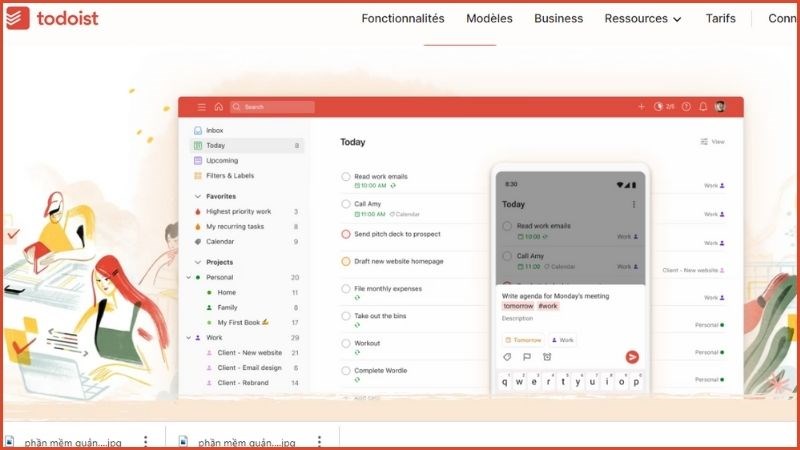
Task: Open the hamburger menu icon in the app bar
Action: point(202,107)
